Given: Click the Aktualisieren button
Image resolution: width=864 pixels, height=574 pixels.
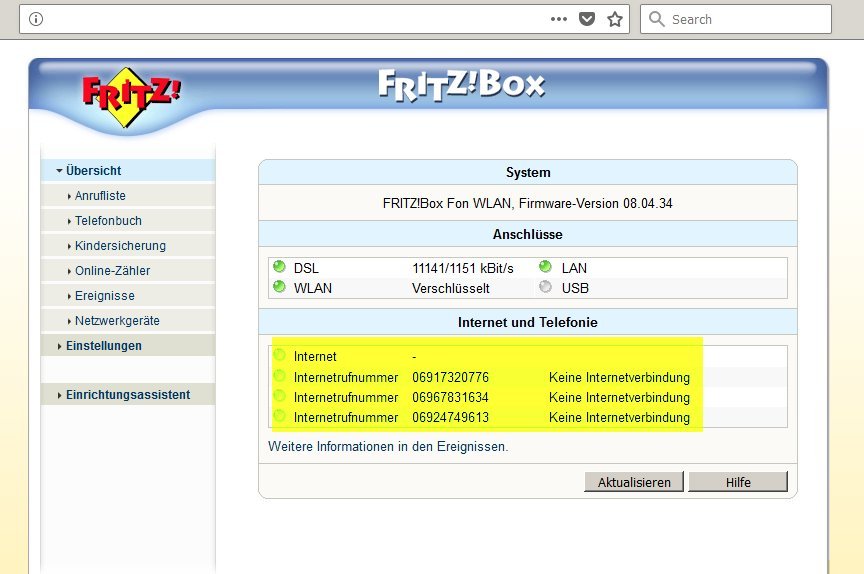Looking at the screenshot, I should tap(634, 482).
